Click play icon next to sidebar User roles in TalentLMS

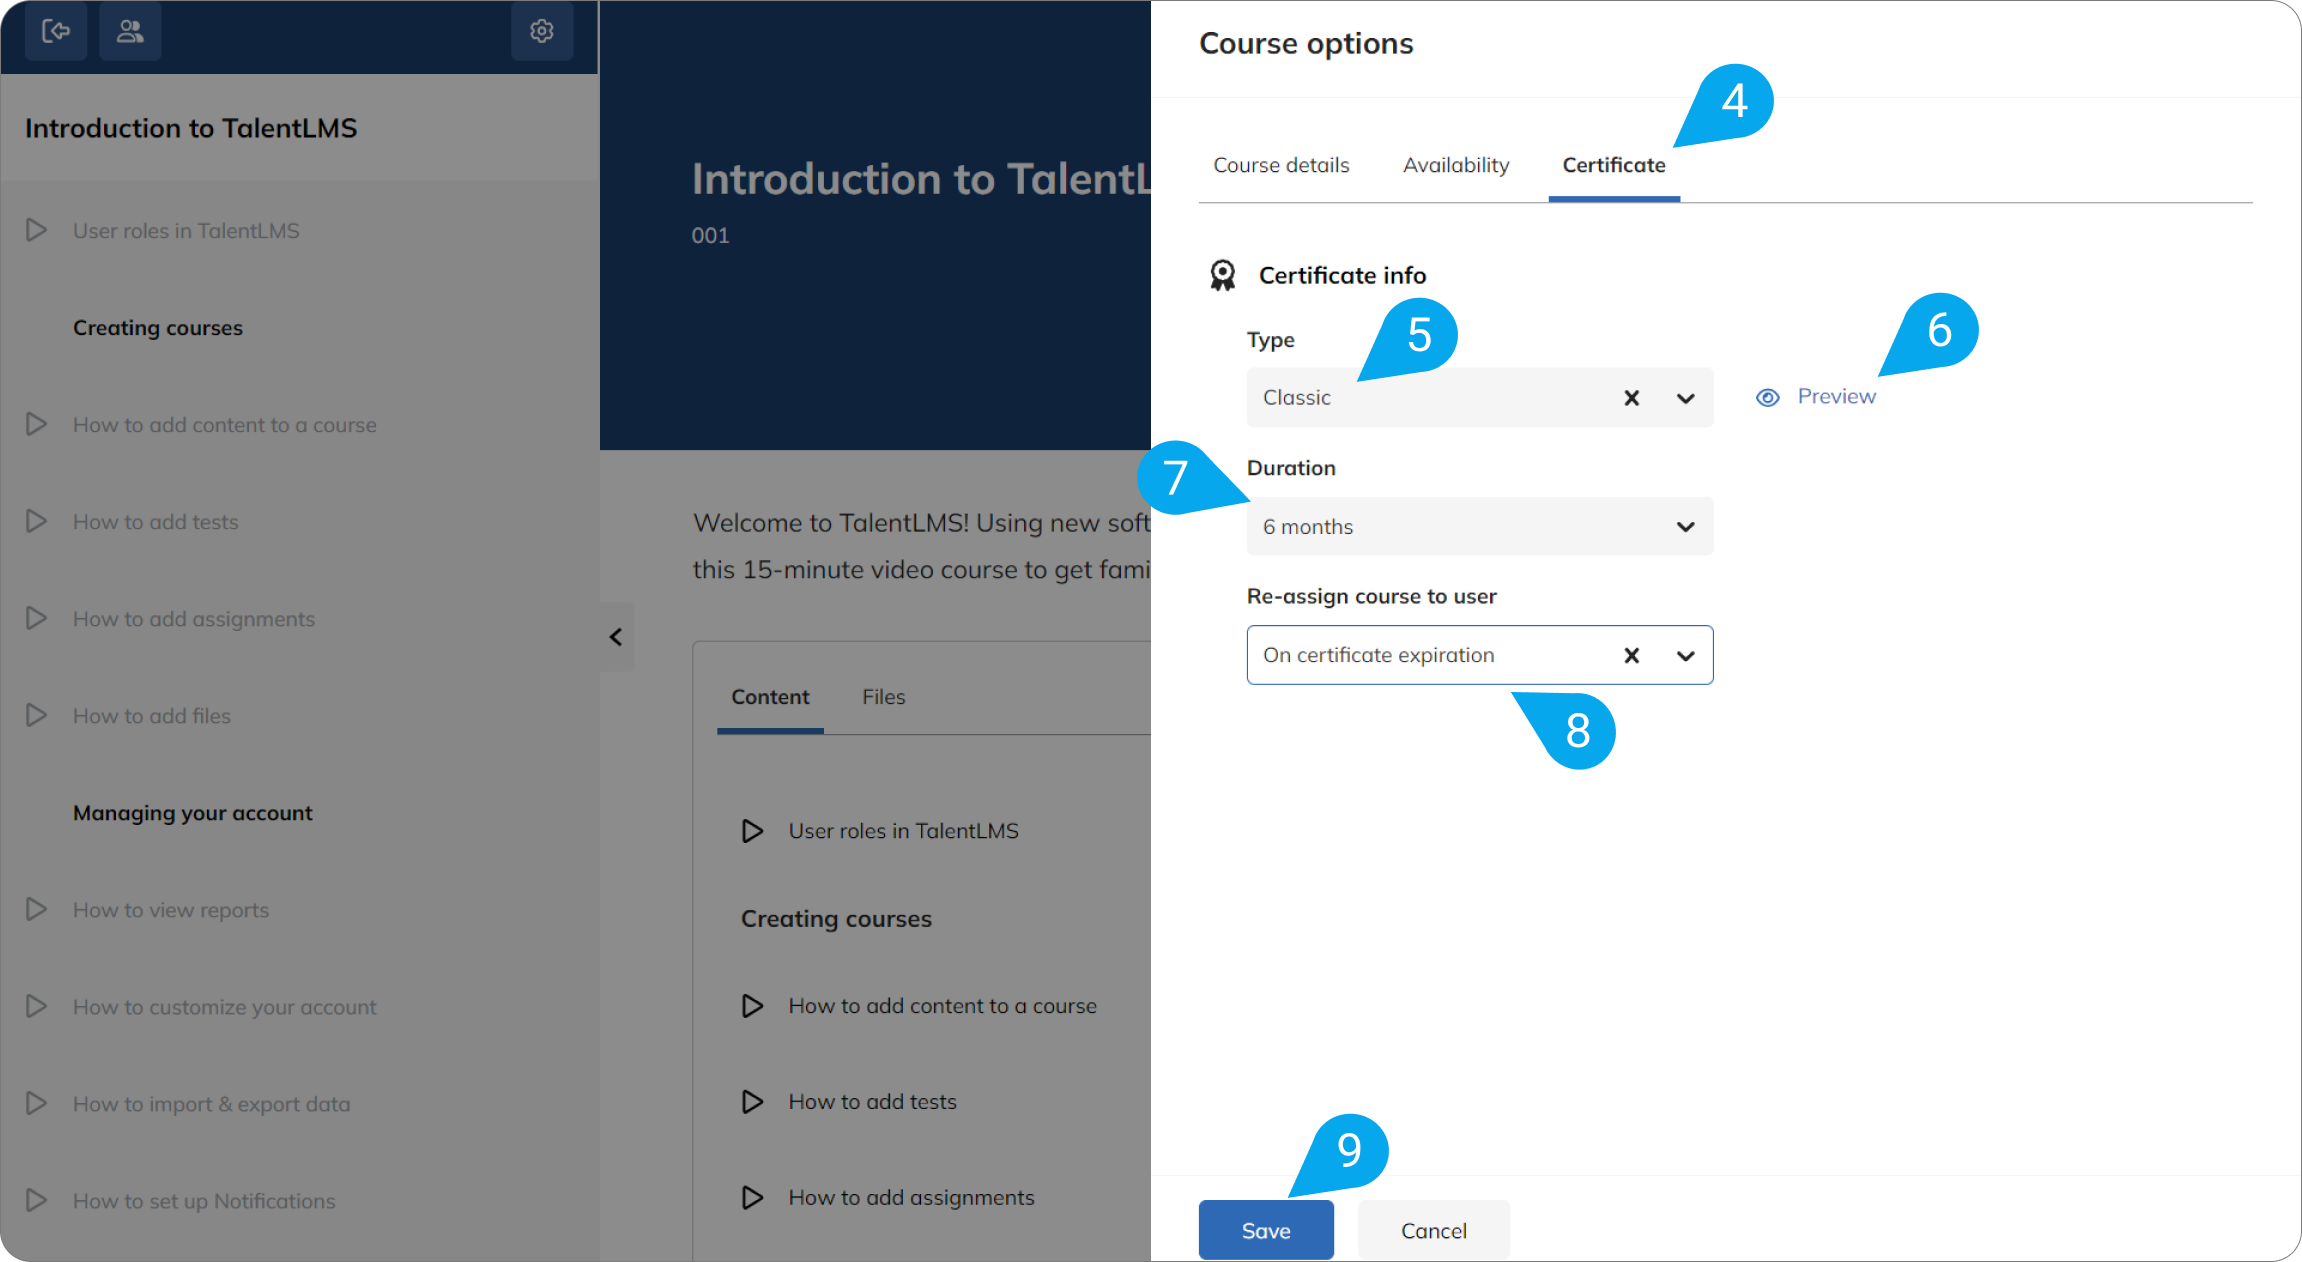click(x=36, y=230)
